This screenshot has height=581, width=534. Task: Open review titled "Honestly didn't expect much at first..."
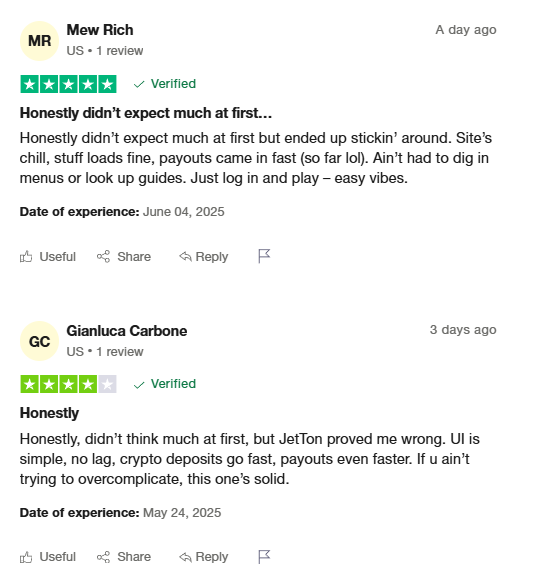(146, 113)
